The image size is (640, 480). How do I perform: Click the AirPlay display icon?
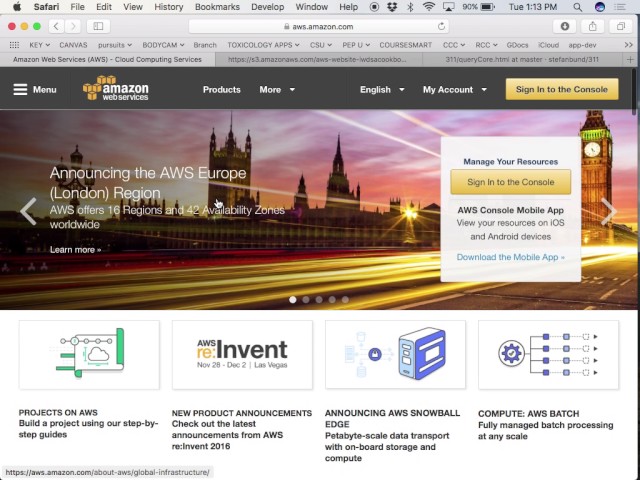click(449, 7)
